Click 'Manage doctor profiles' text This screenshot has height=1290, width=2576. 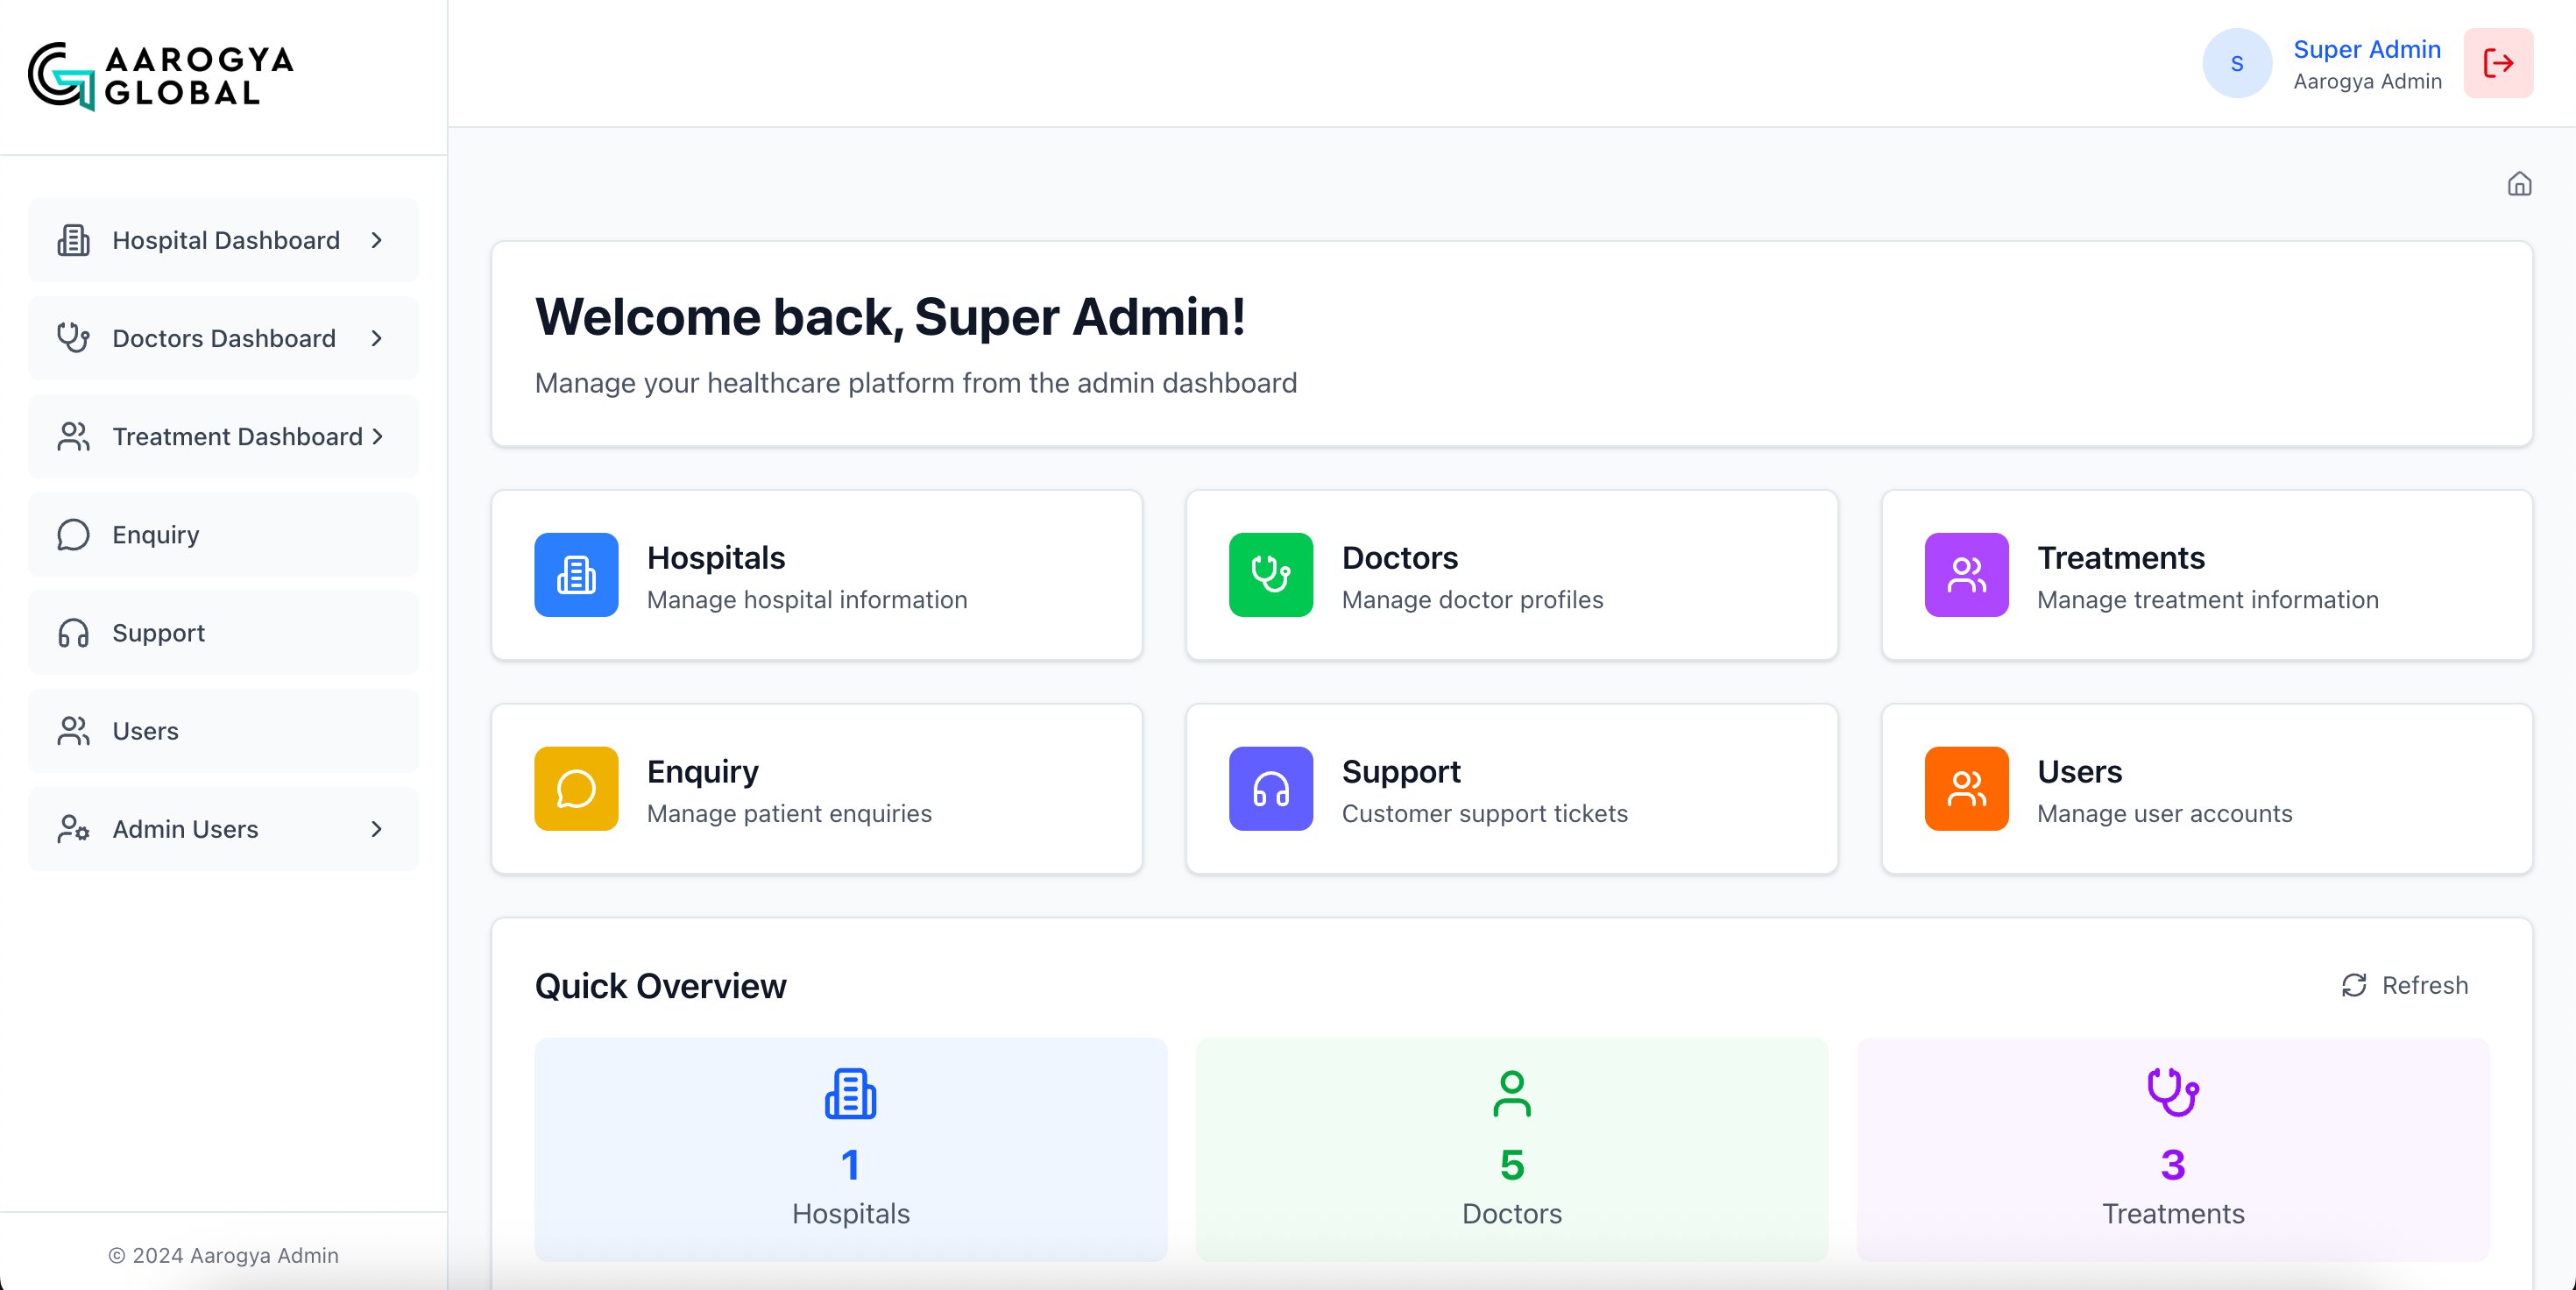1472,599
